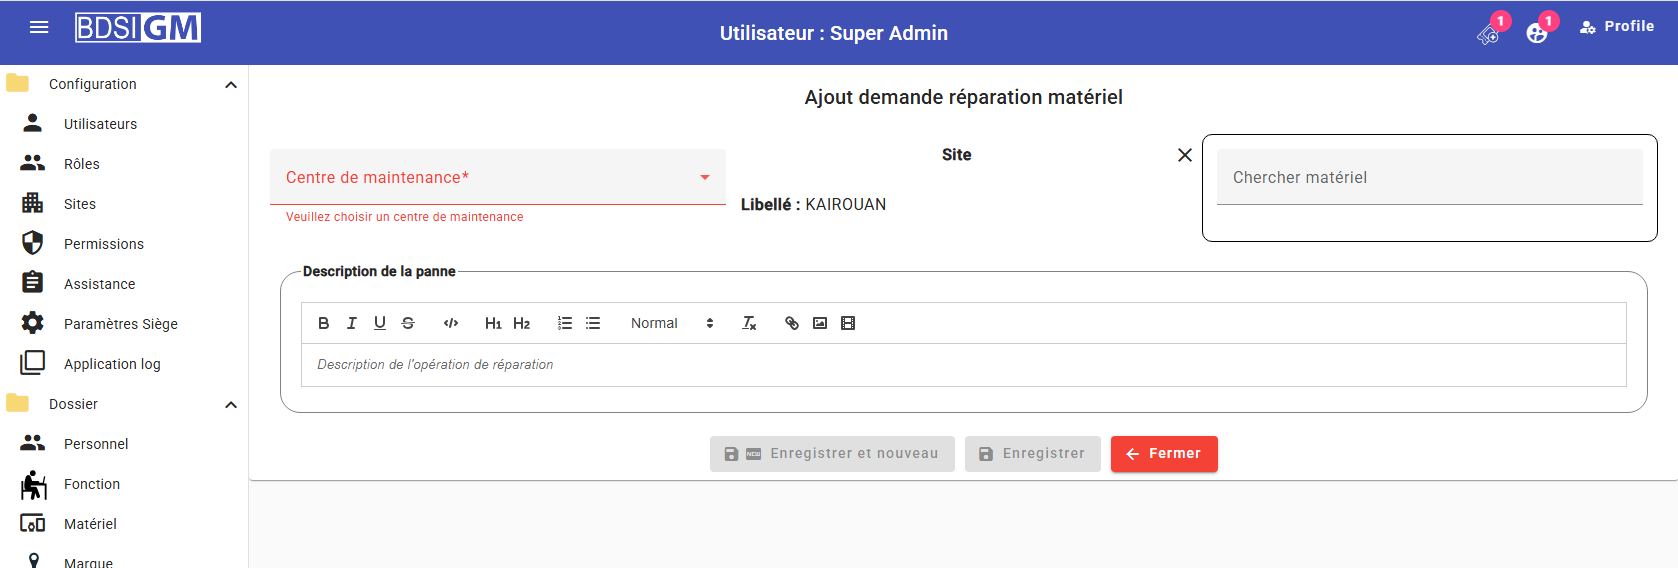This screenshot has width=1678, height=568.
Task: Insert a video in editor
Action: 848,323
